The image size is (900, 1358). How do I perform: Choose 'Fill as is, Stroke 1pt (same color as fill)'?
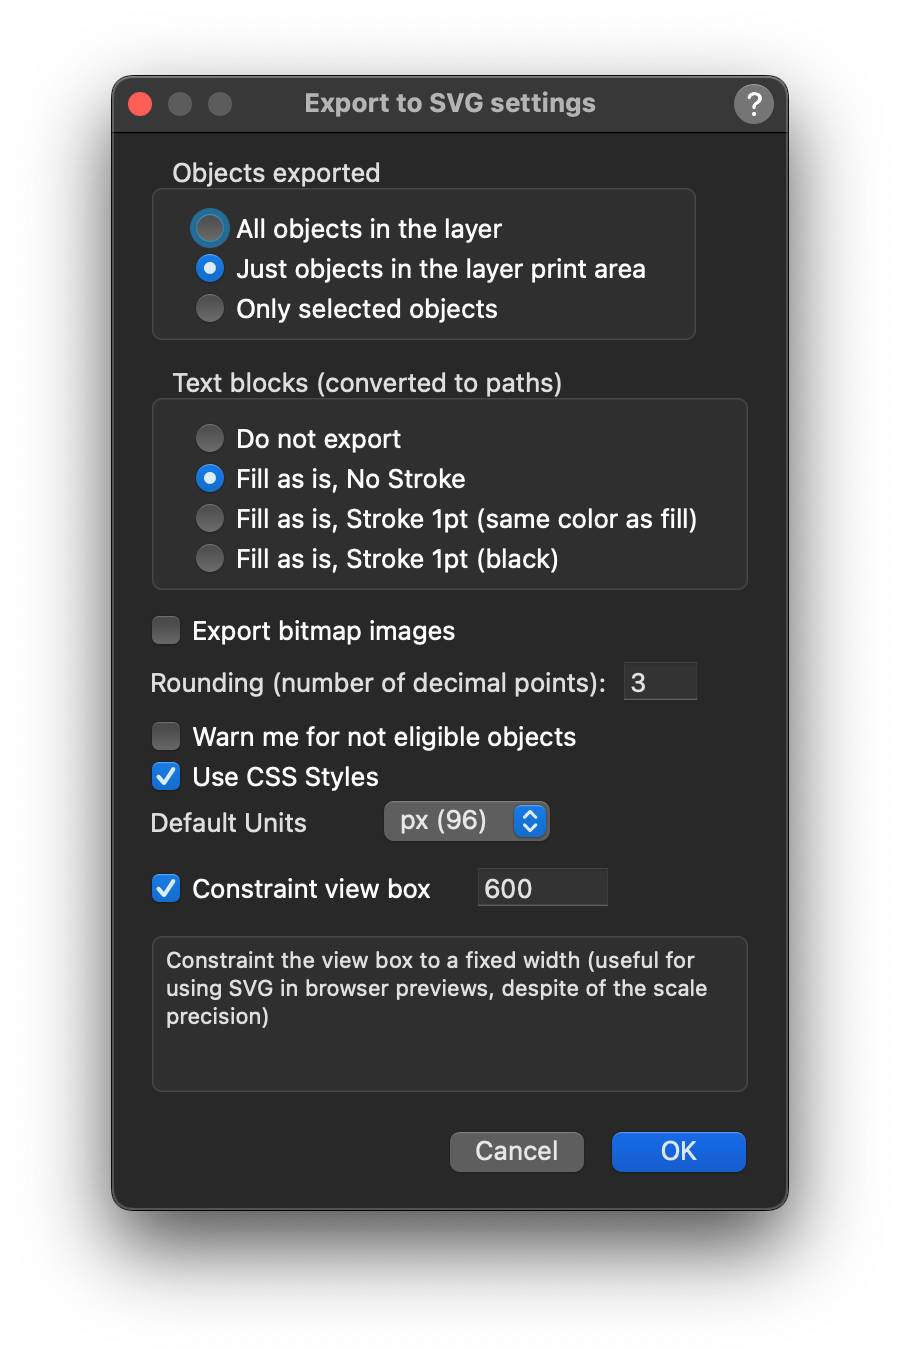[209, 518]
